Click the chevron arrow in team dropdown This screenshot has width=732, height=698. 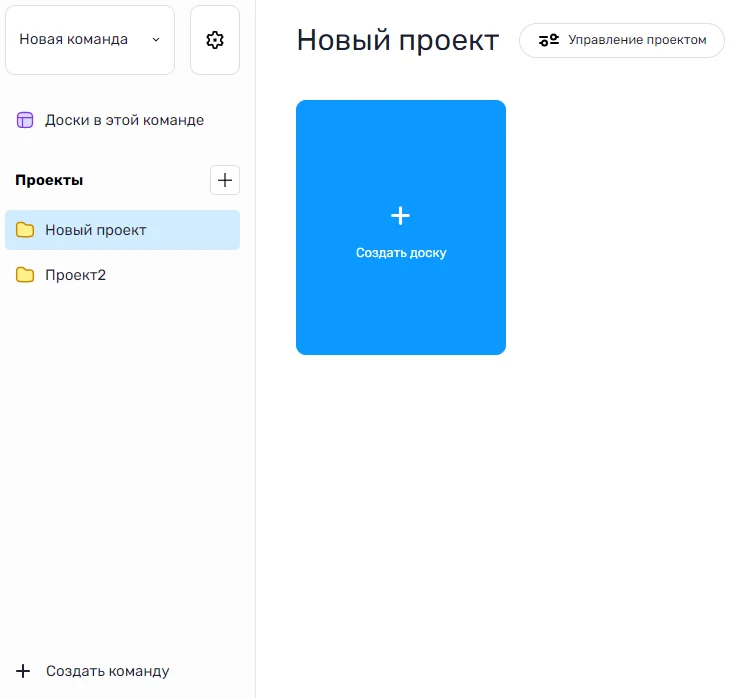[155, 40]
